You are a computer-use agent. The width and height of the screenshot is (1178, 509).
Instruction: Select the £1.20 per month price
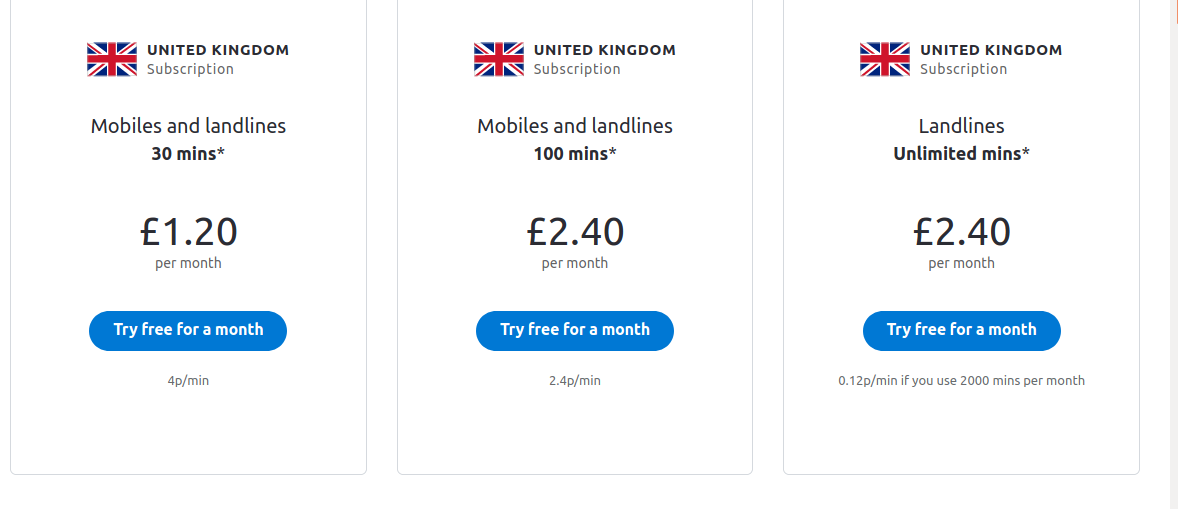click(189, 232)
